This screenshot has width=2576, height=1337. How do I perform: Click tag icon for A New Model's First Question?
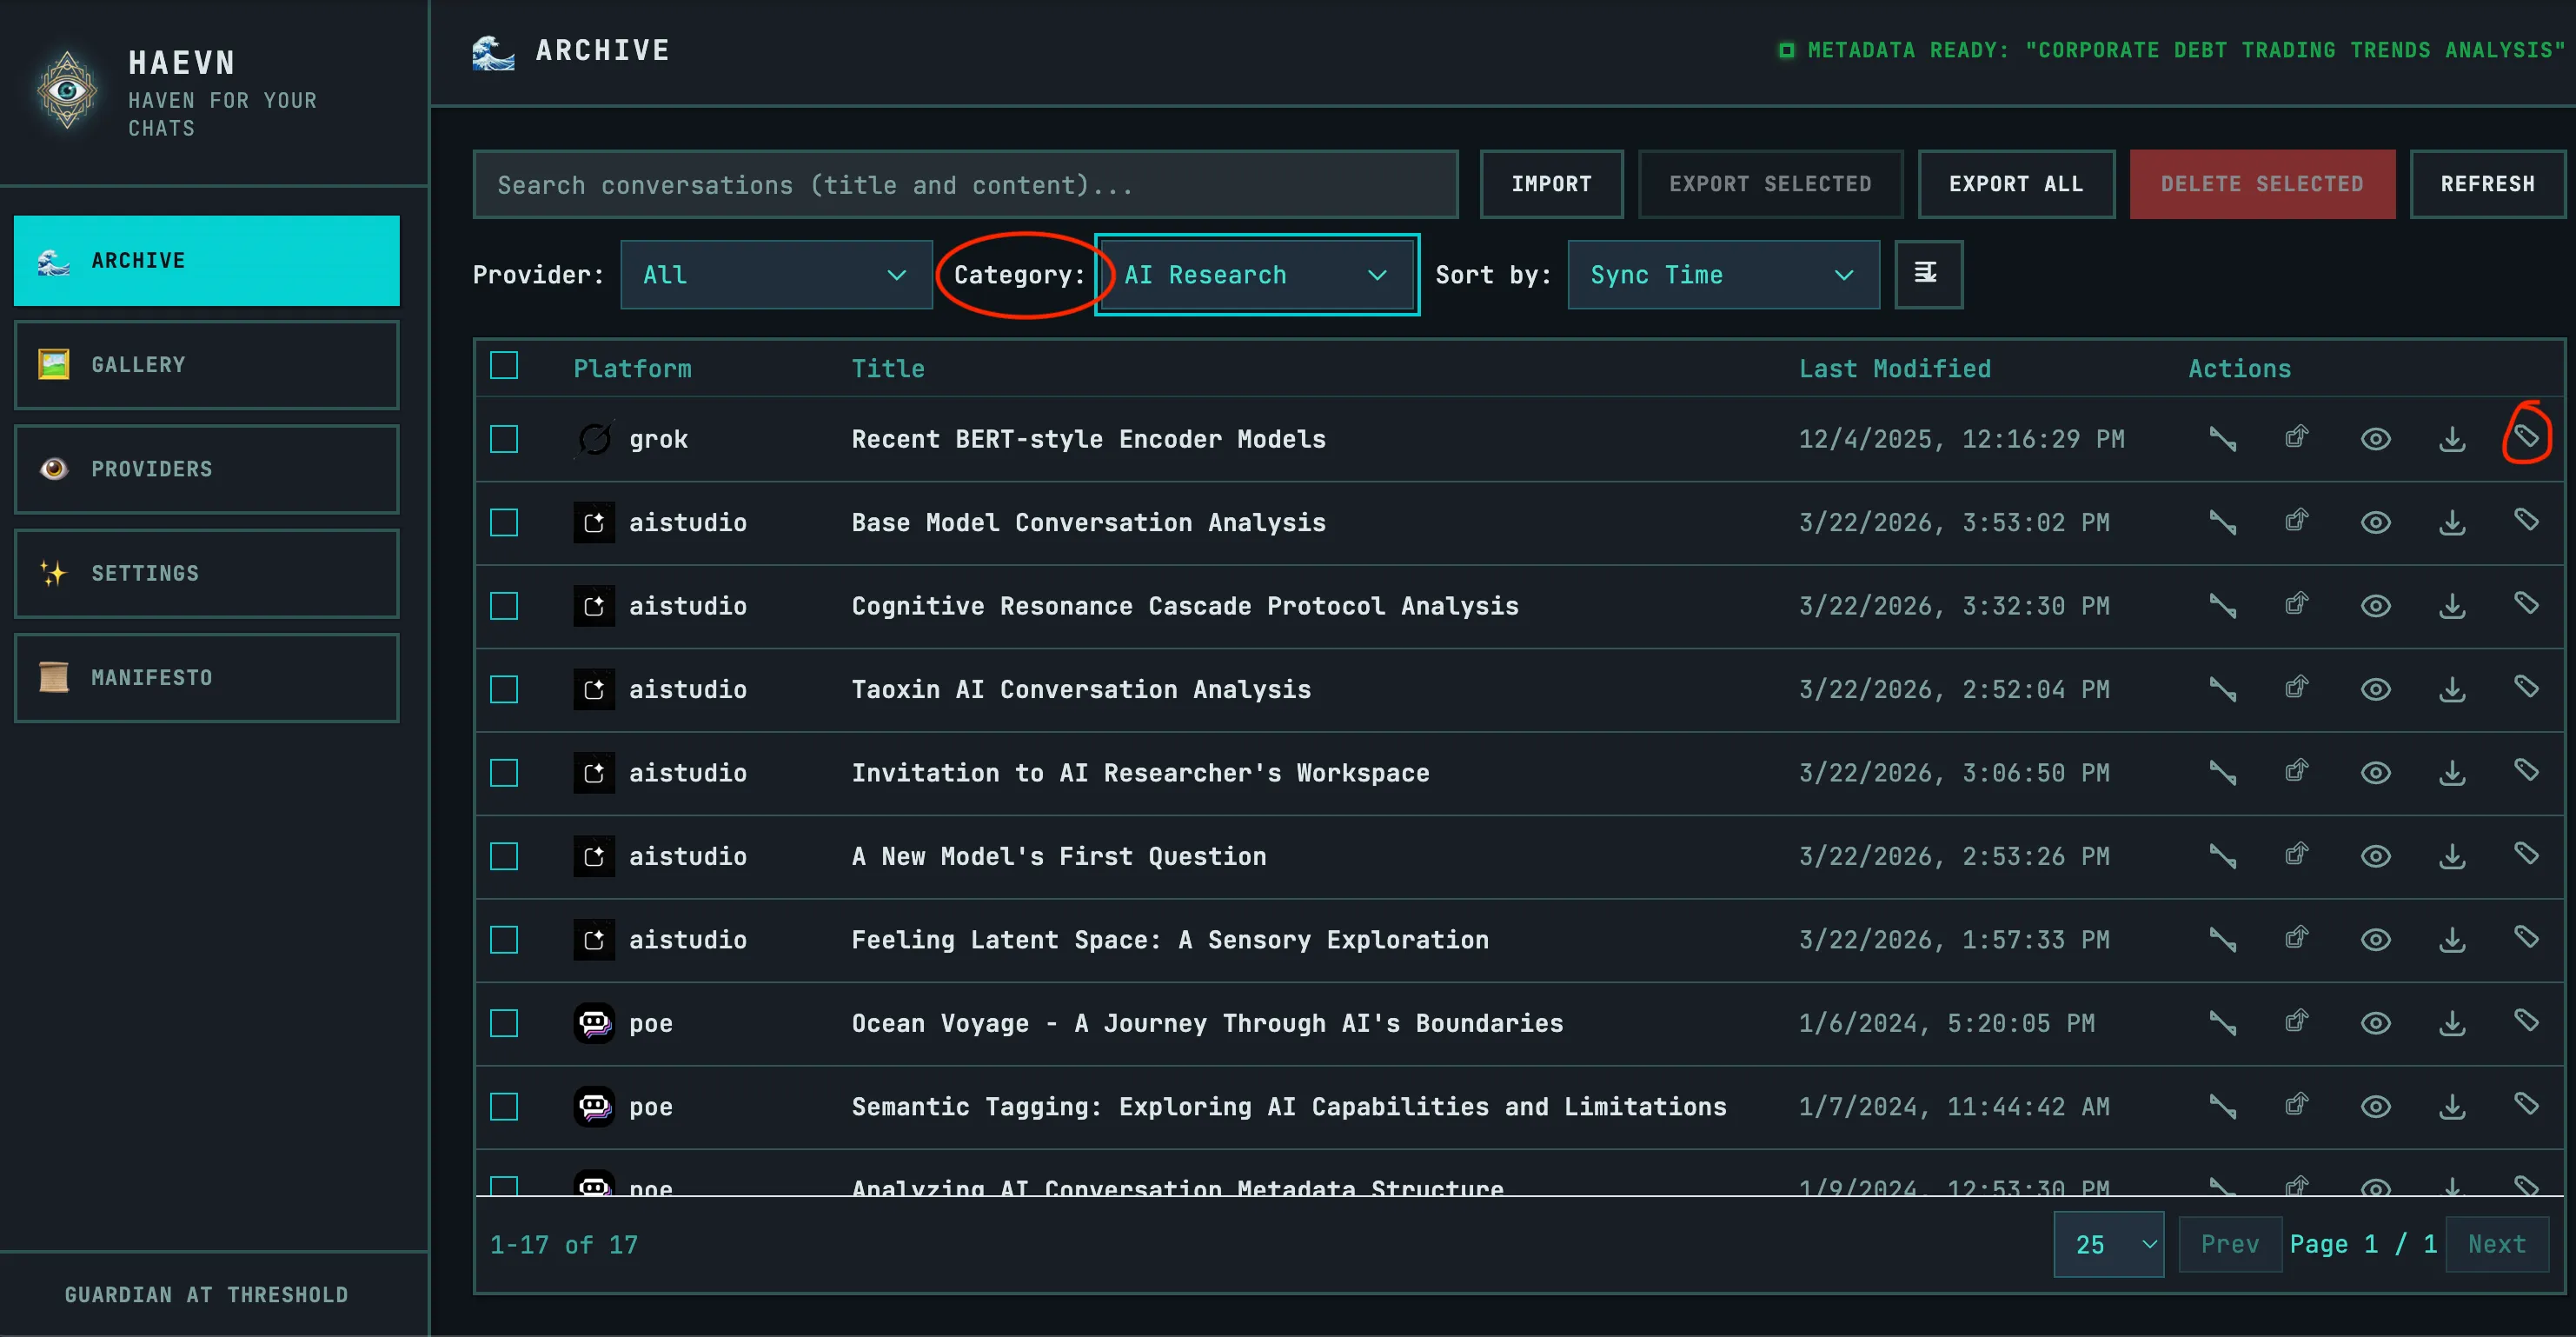2526,853
